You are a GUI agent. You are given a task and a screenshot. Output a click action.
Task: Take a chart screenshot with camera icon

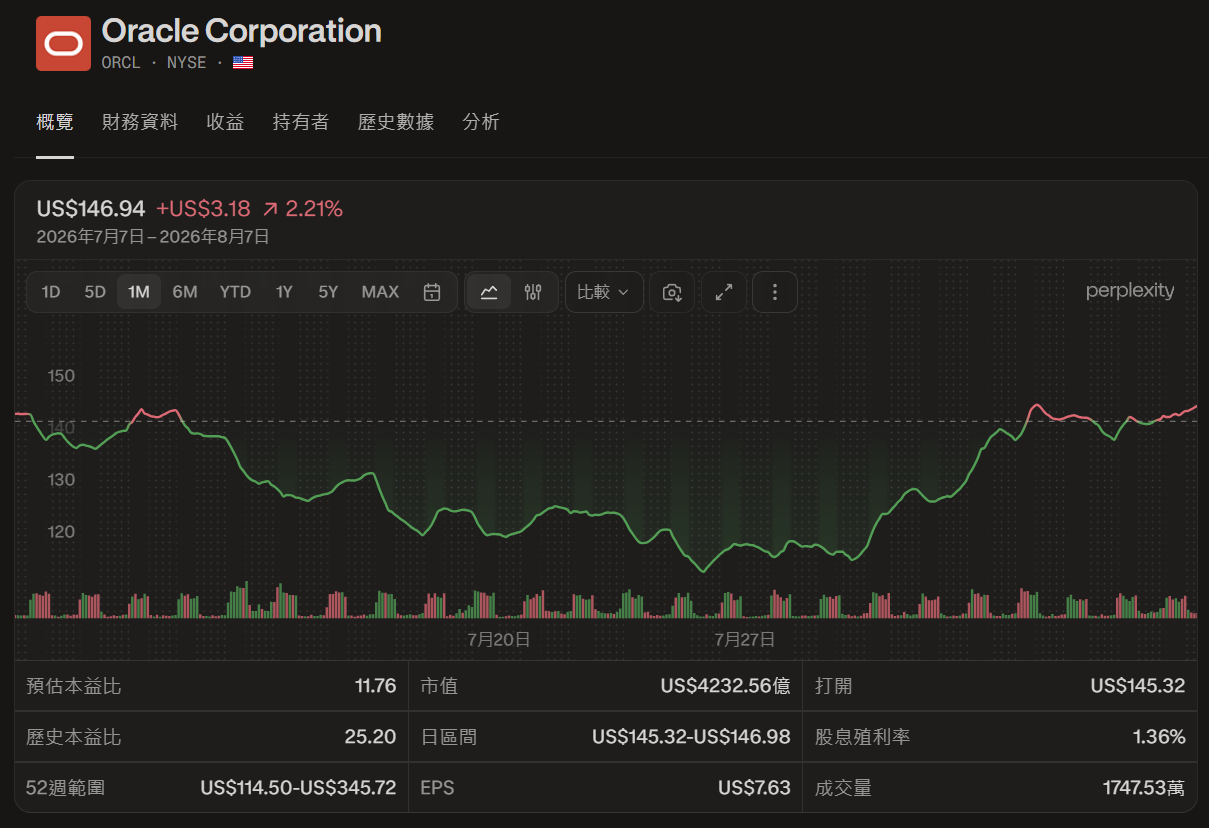(672, 292)
